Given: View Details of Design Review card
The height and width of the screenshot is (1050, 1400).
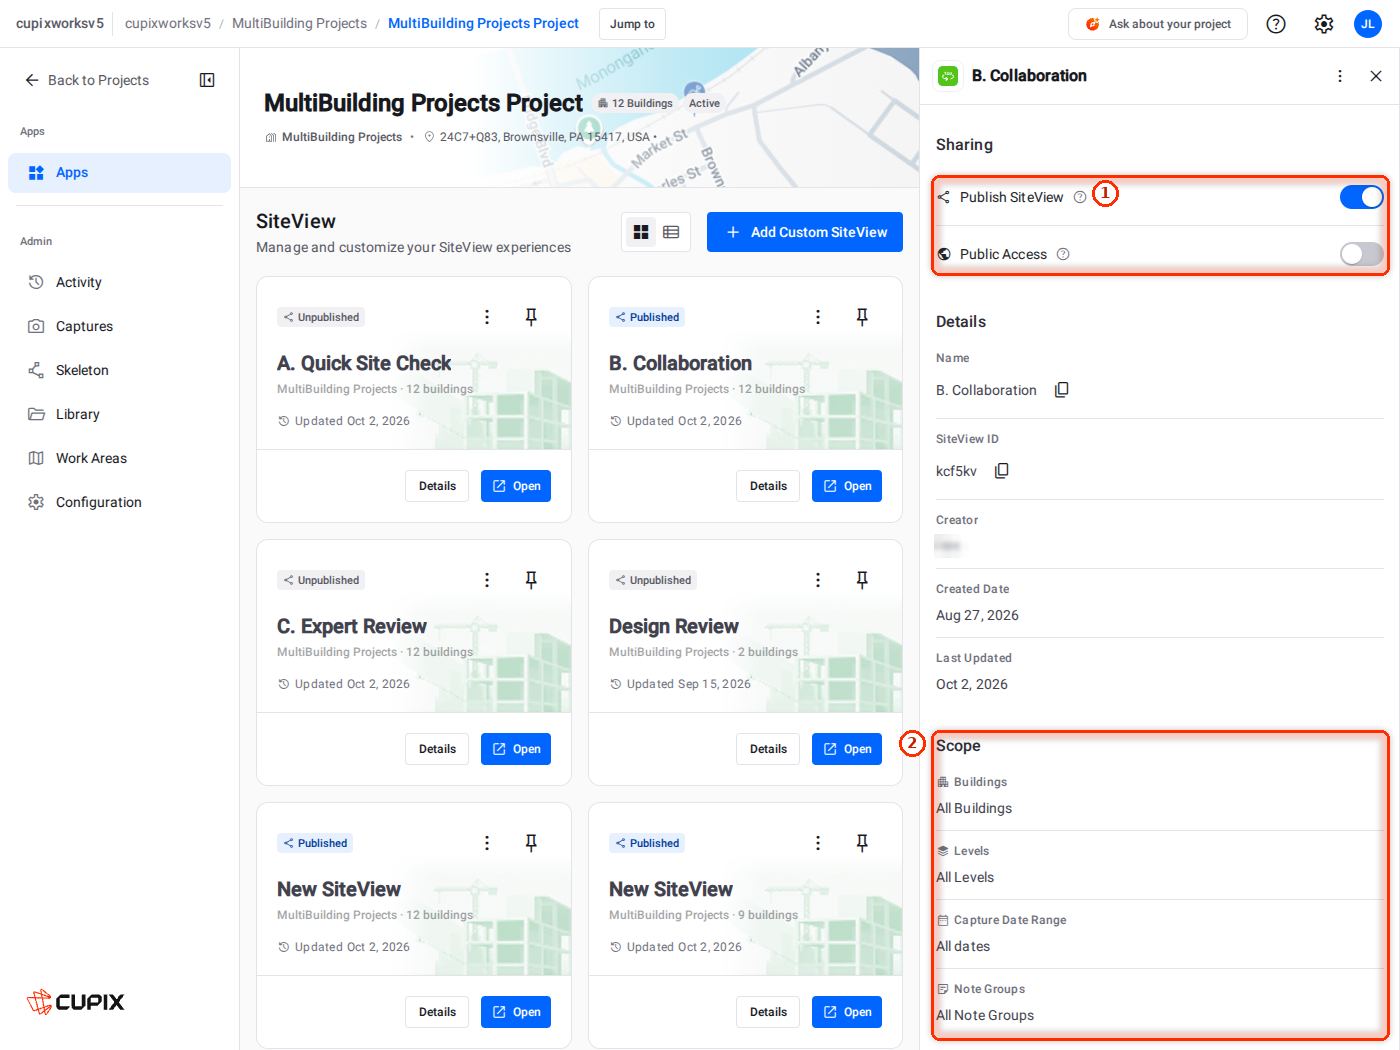Looking at the screenshot, I should (x=768, y=749).
